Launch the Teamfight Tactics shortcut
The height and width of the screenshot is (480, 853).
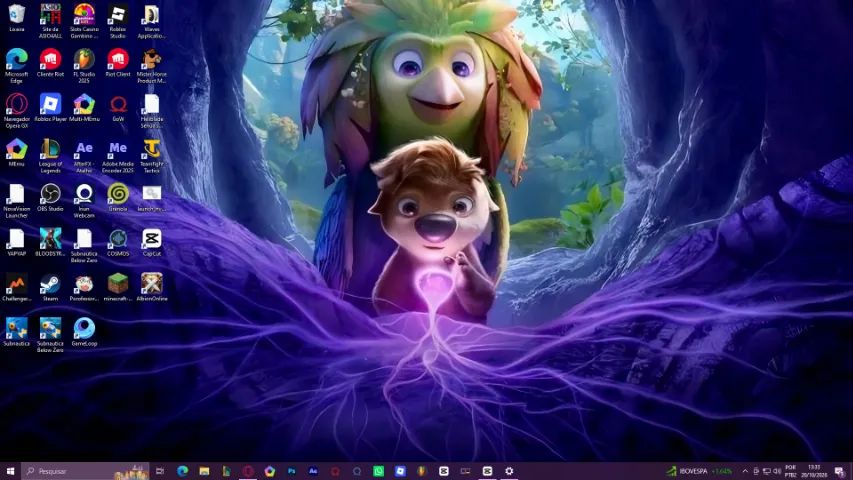(152, 156)
